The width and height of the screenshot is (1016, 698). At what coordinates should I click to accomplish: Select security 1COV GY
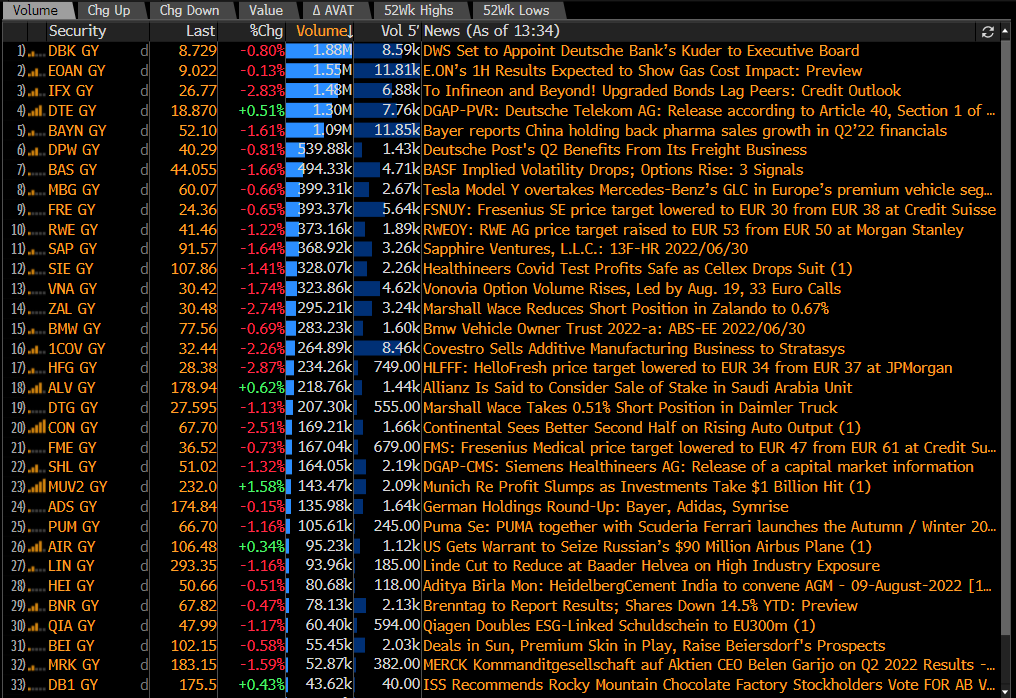[76, 349]
